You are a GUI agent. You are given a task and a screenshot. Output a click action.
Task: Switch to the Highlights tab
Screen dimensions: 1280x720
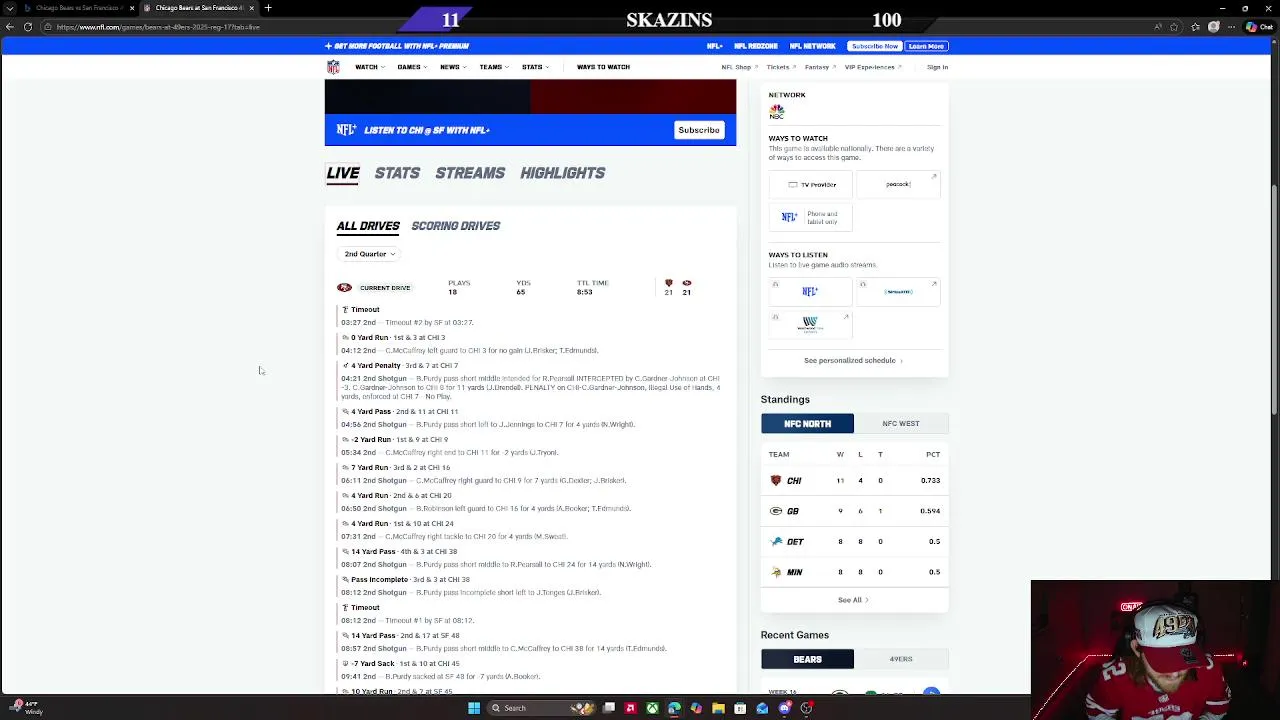pyautogui.click(x=562, y=173)
